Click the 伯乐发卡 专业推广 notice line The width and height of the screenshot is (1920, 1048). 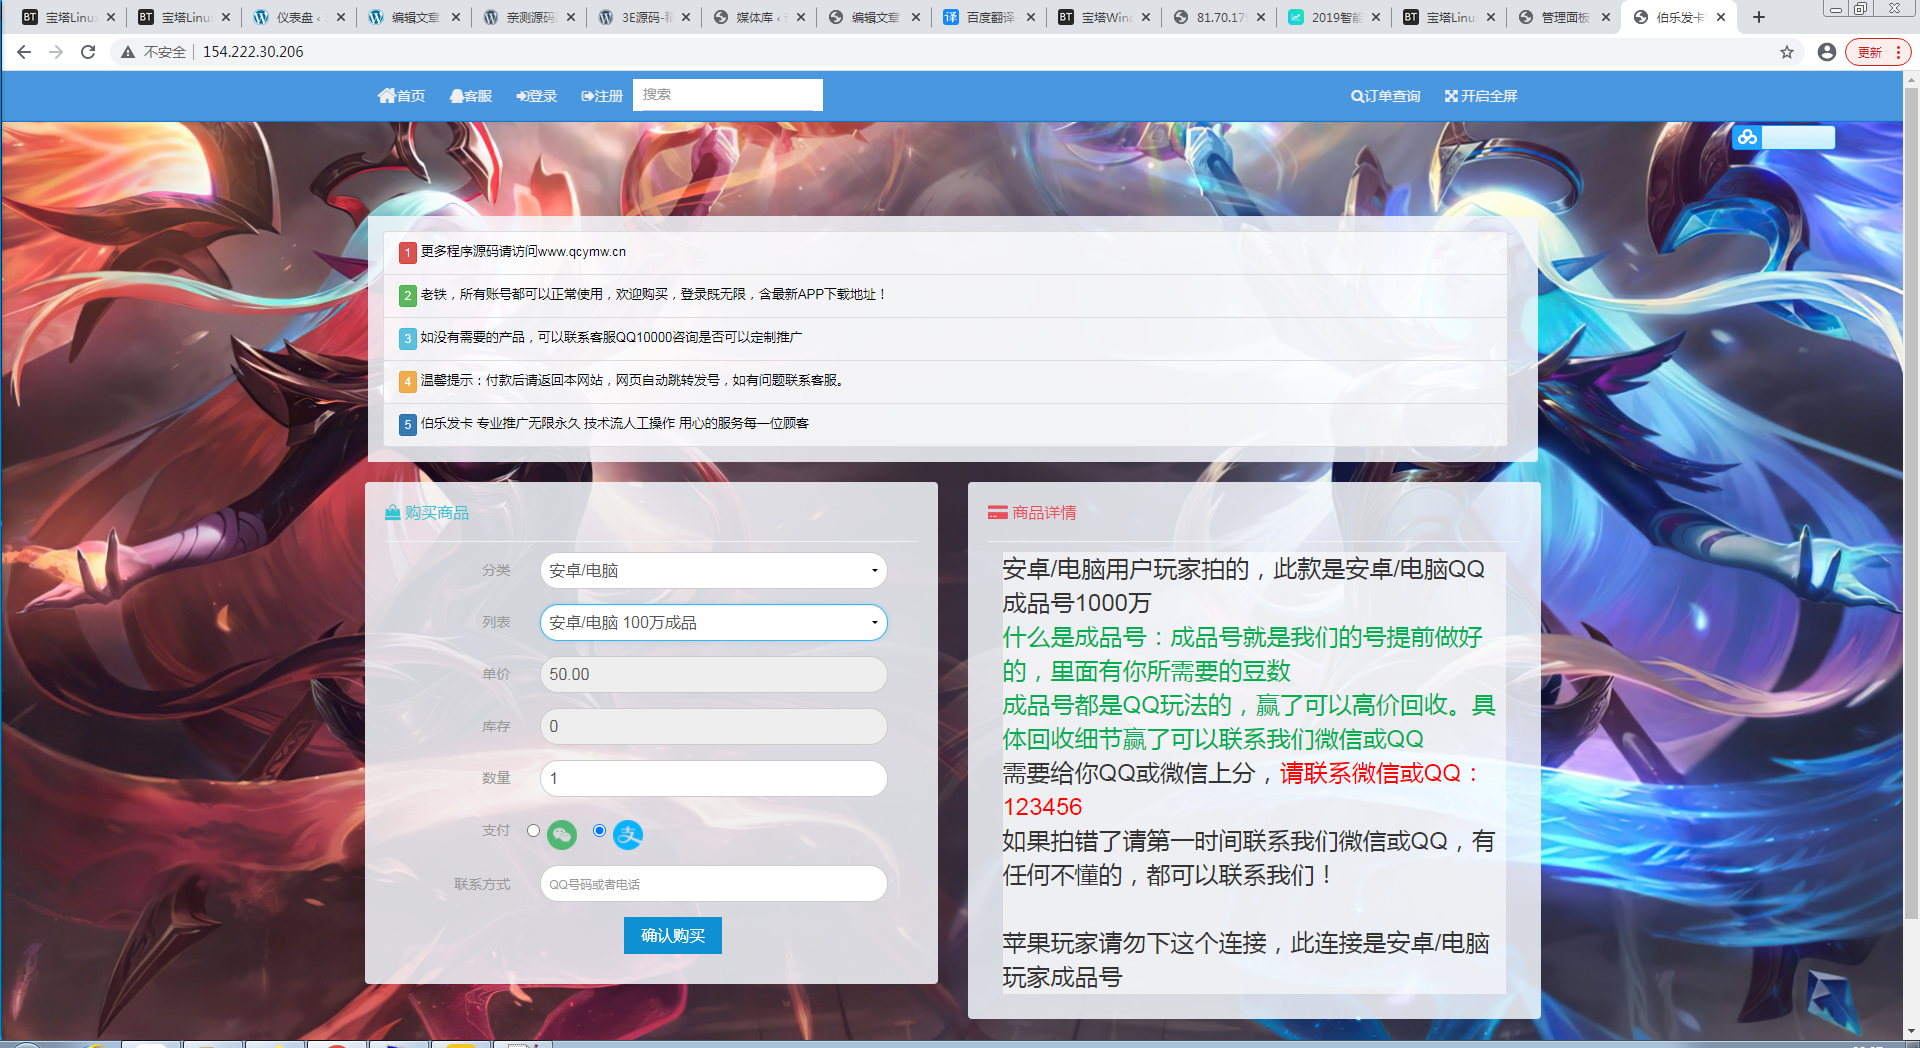point(615,424)
